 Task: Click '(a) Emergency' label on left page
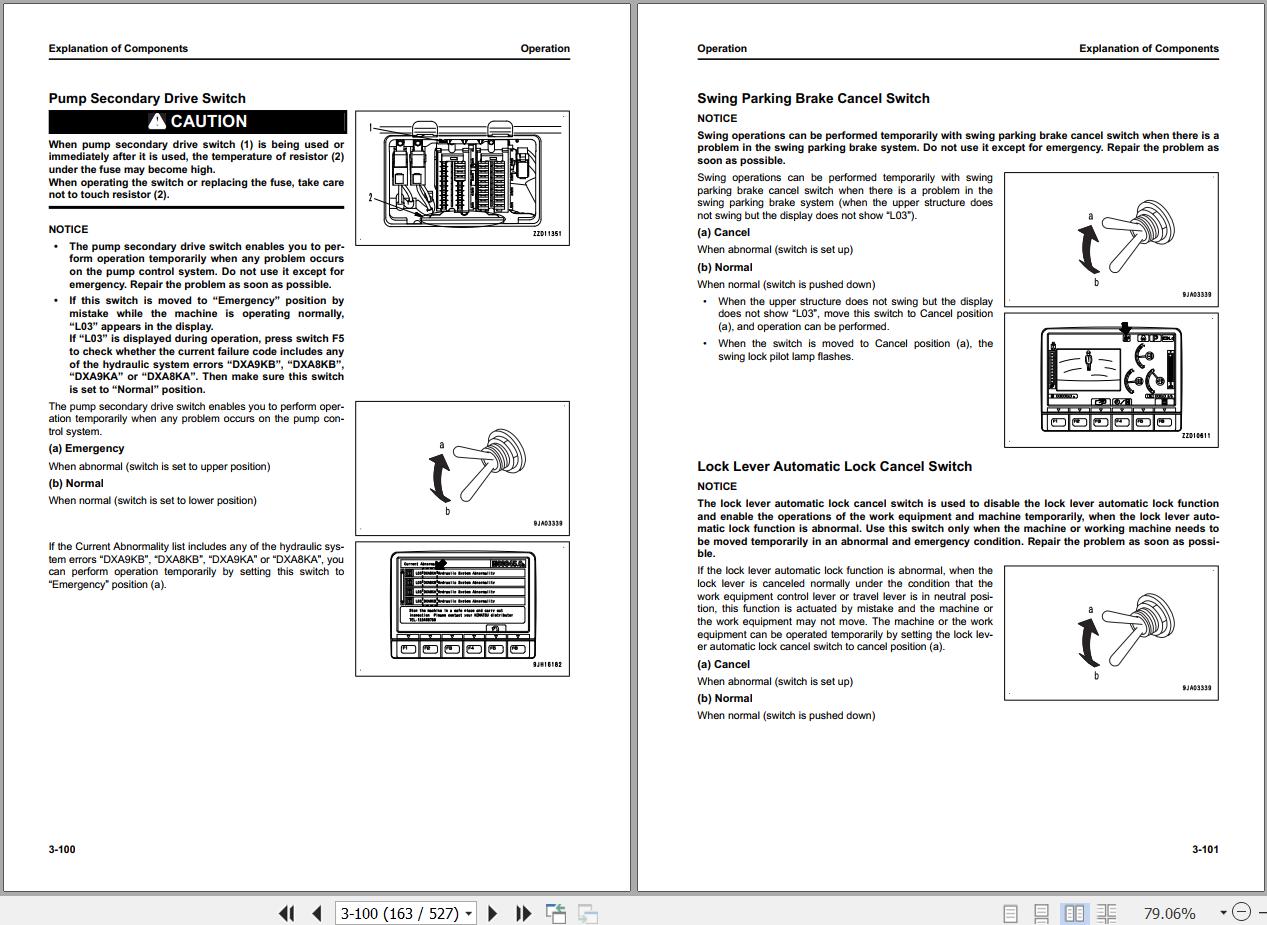pyautogui.click(x=86, y=449)
